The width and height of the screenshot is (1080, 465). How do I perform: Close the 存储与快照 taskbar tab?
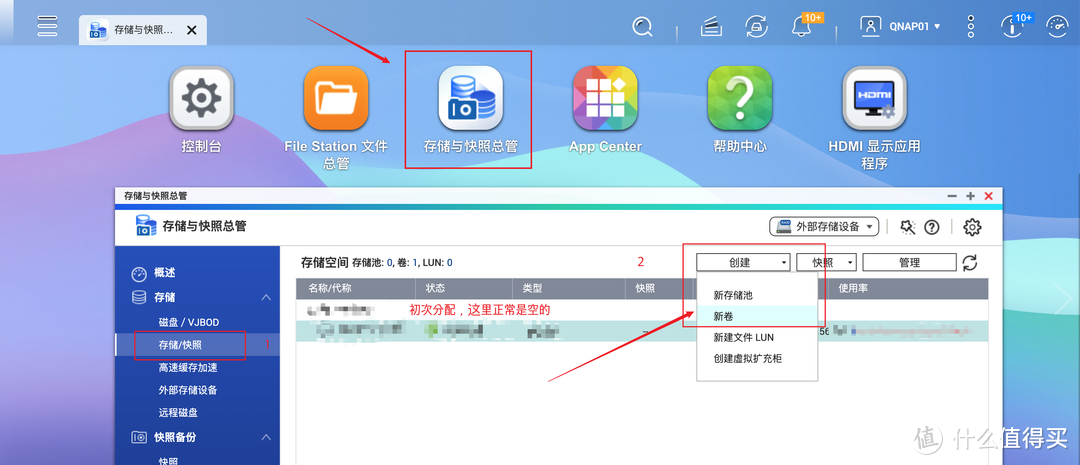point(191,30)
